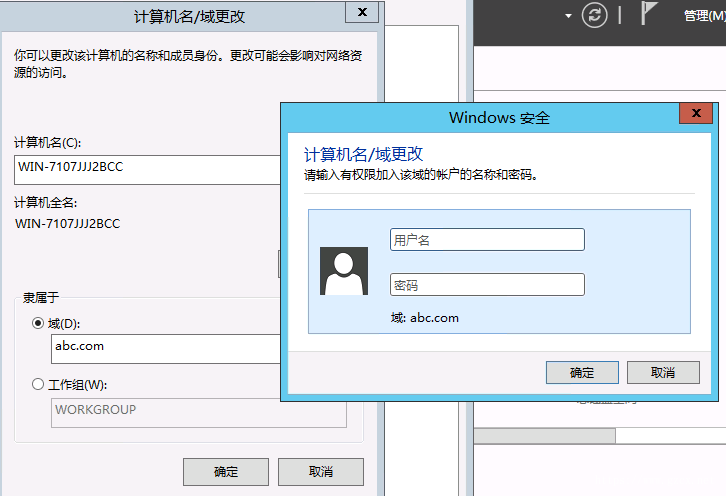Viewport: 726px width, 496px height.
Task: Click the abc.com domain text box
Action: tap(166, 349)
